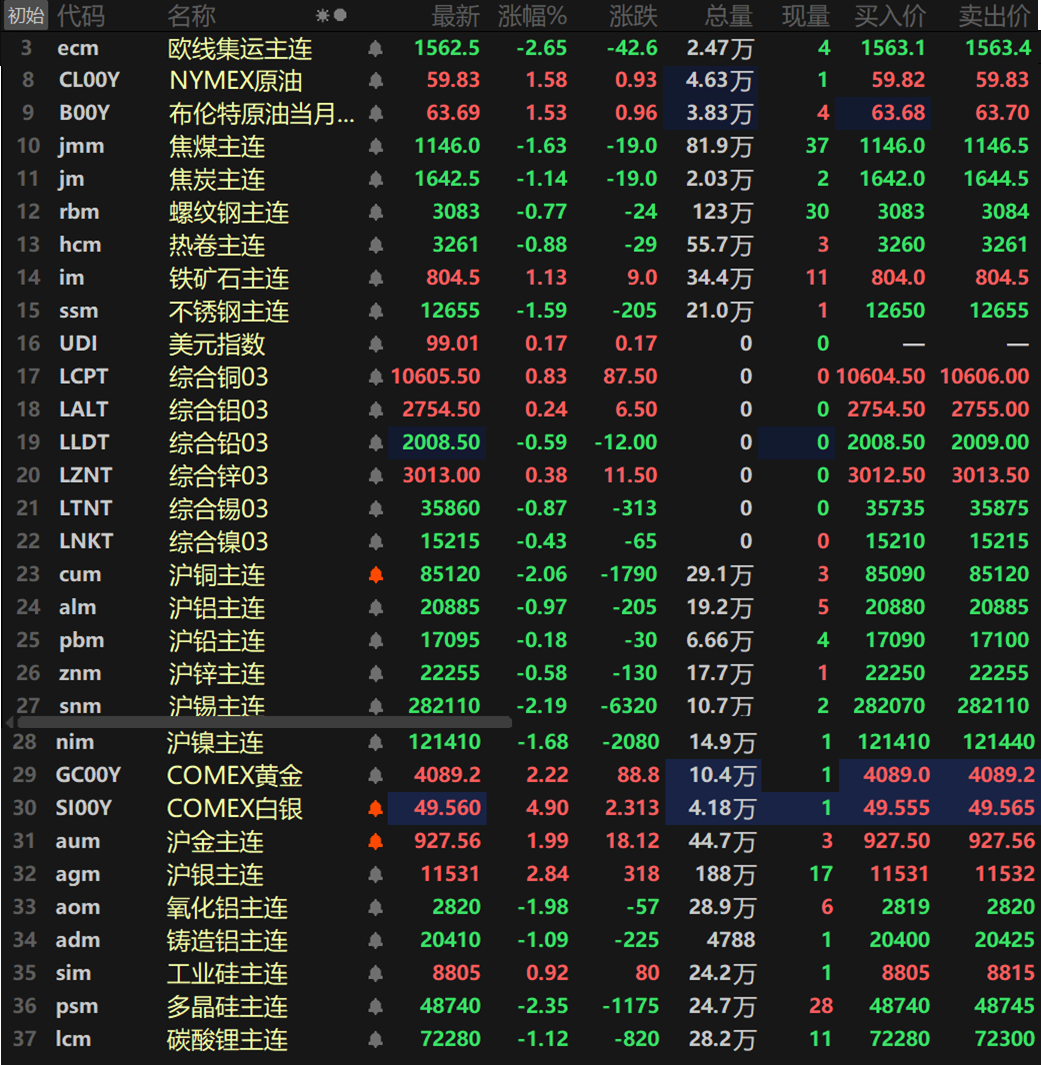Viewport: 1041px width, 1065px height.
Task: Click the bell icon for 碳酸锂主连
Action: pos(376,1040)
